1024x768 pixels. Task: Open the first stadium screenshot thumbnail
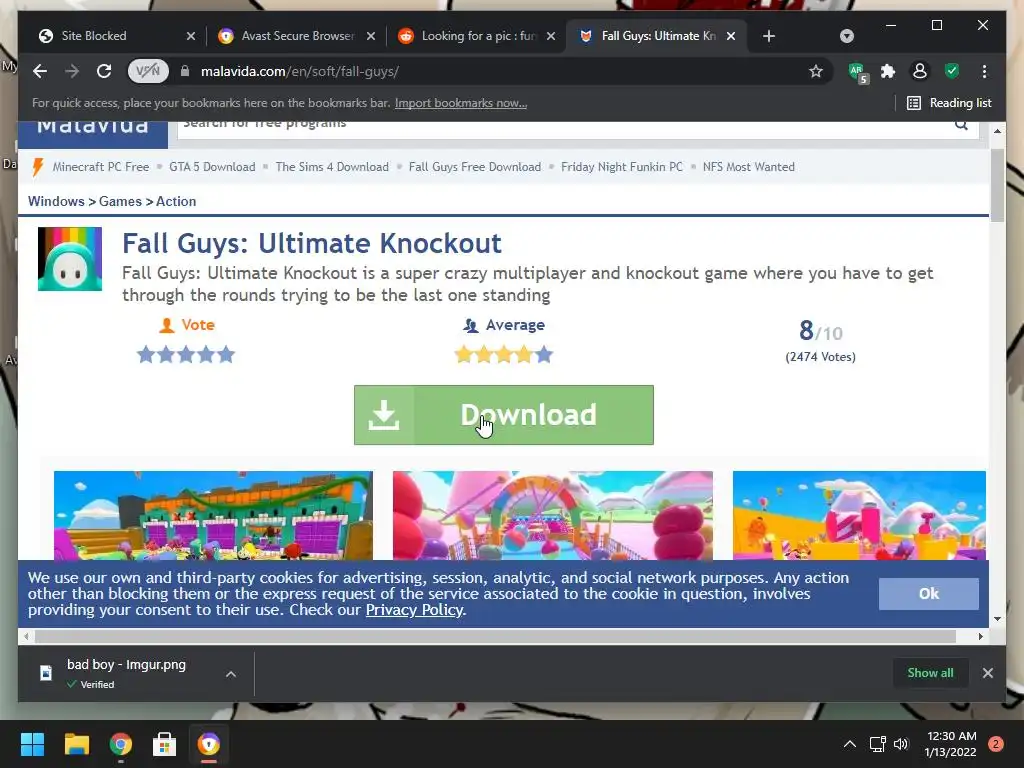click(x=214, y=515)
